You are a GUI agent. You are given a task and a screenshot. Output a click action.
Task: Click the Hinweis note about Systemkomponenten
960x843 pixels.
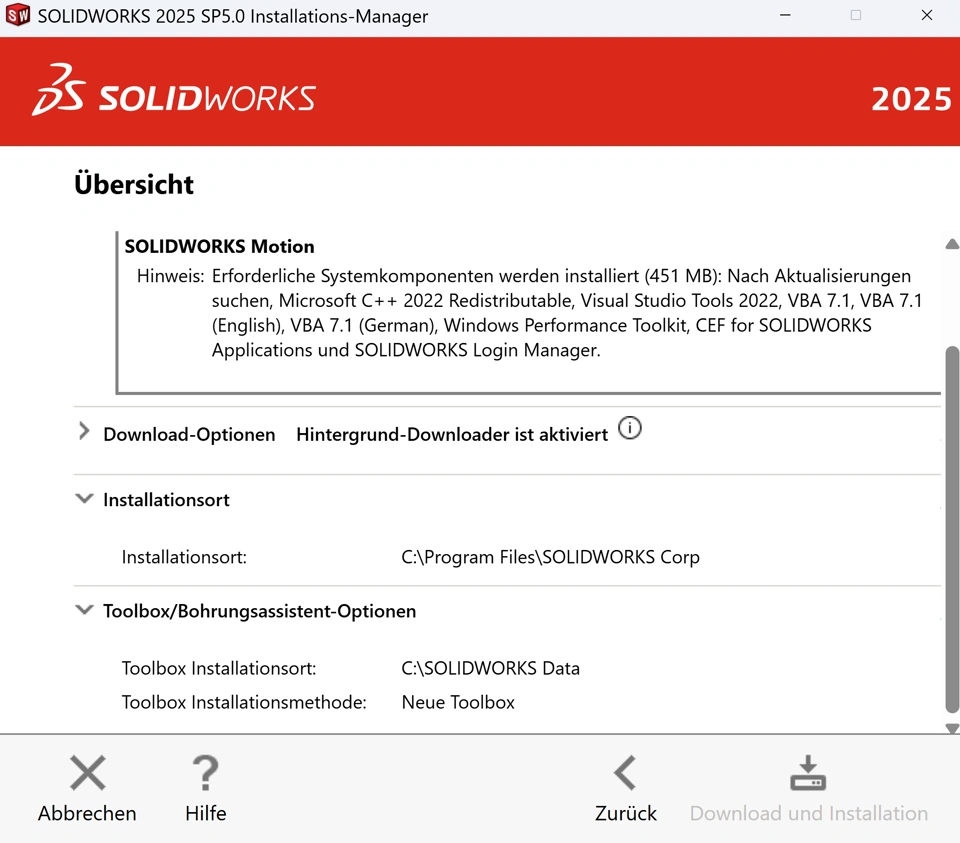(530, 313)
